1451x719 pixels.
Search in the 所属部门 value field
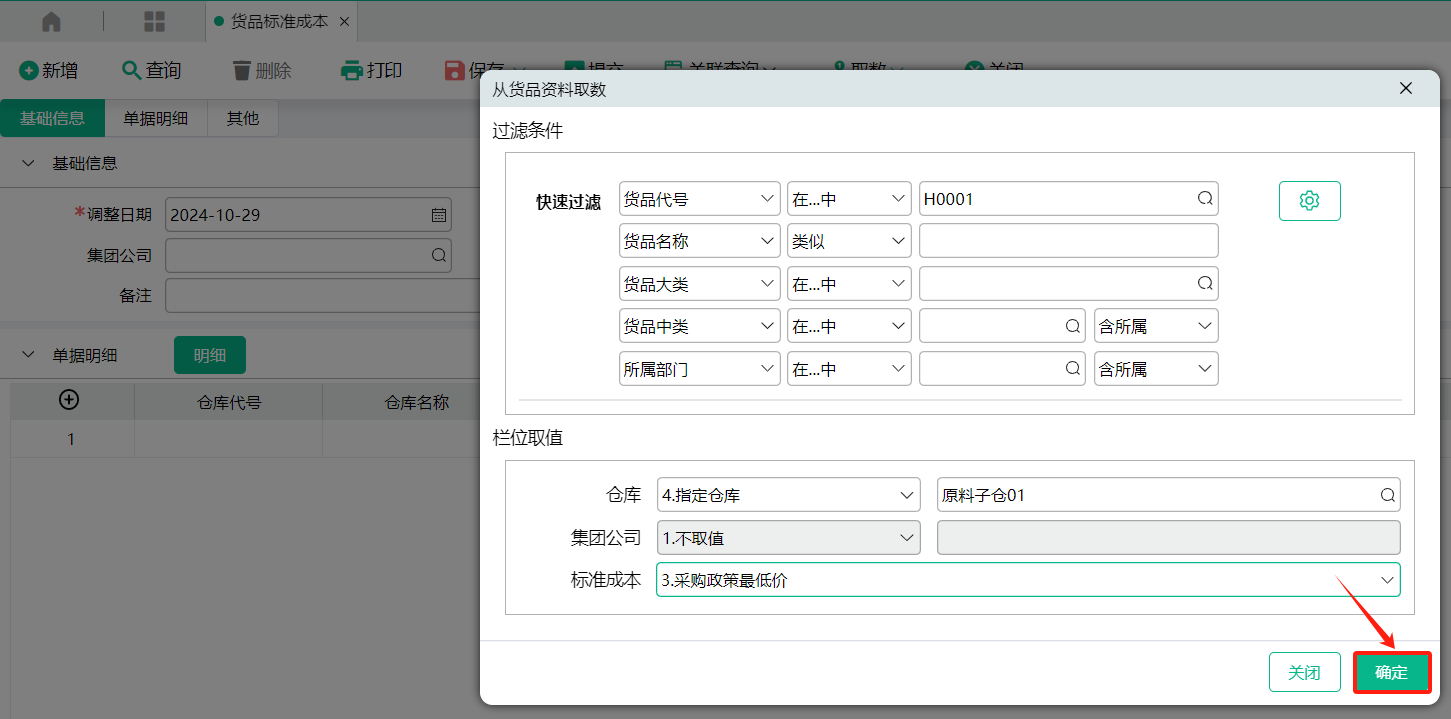point(1072,369)
